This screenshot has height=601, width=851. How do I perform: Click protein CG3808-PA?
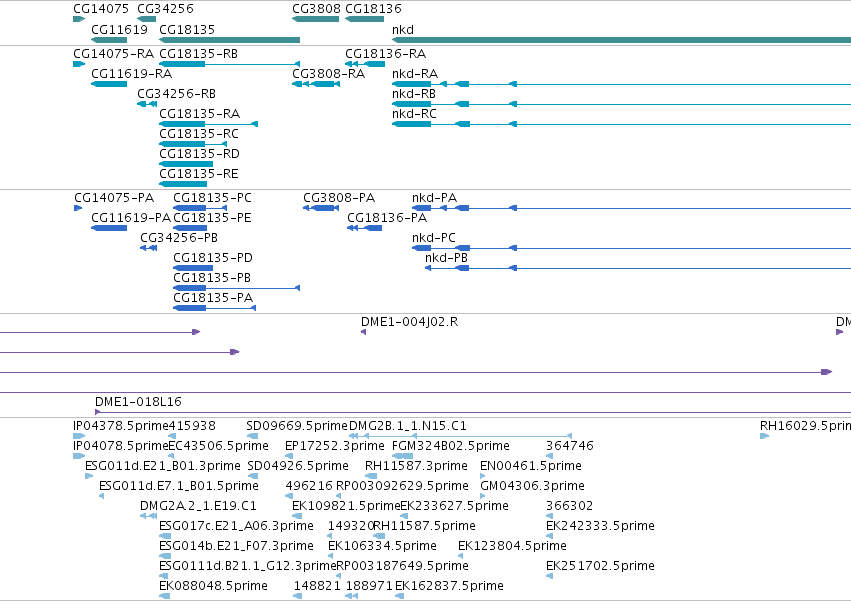(339, 198)
